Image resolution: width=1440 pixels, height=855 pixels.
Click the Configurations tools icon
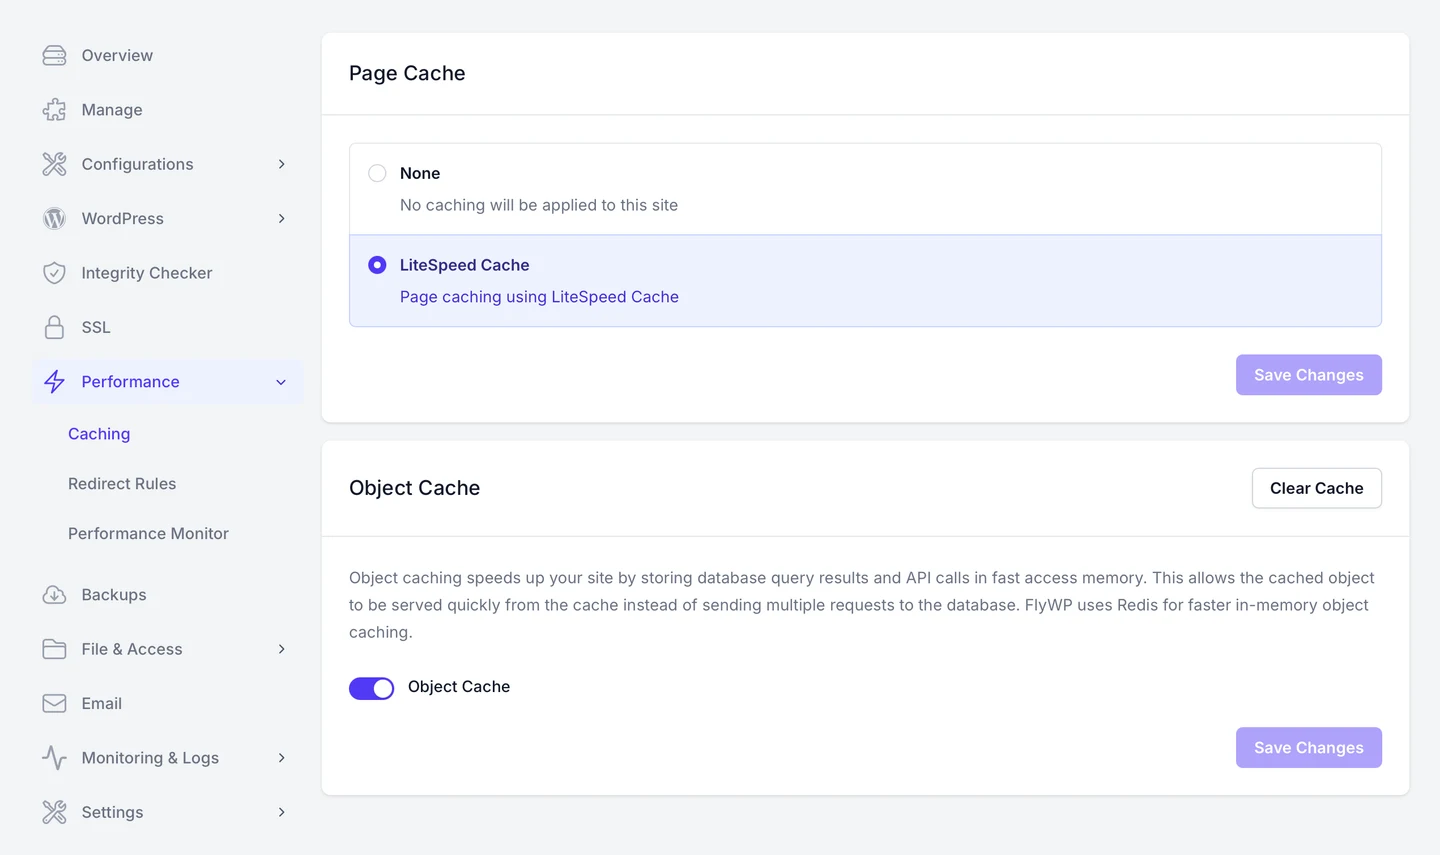click(x=54, y=164)
